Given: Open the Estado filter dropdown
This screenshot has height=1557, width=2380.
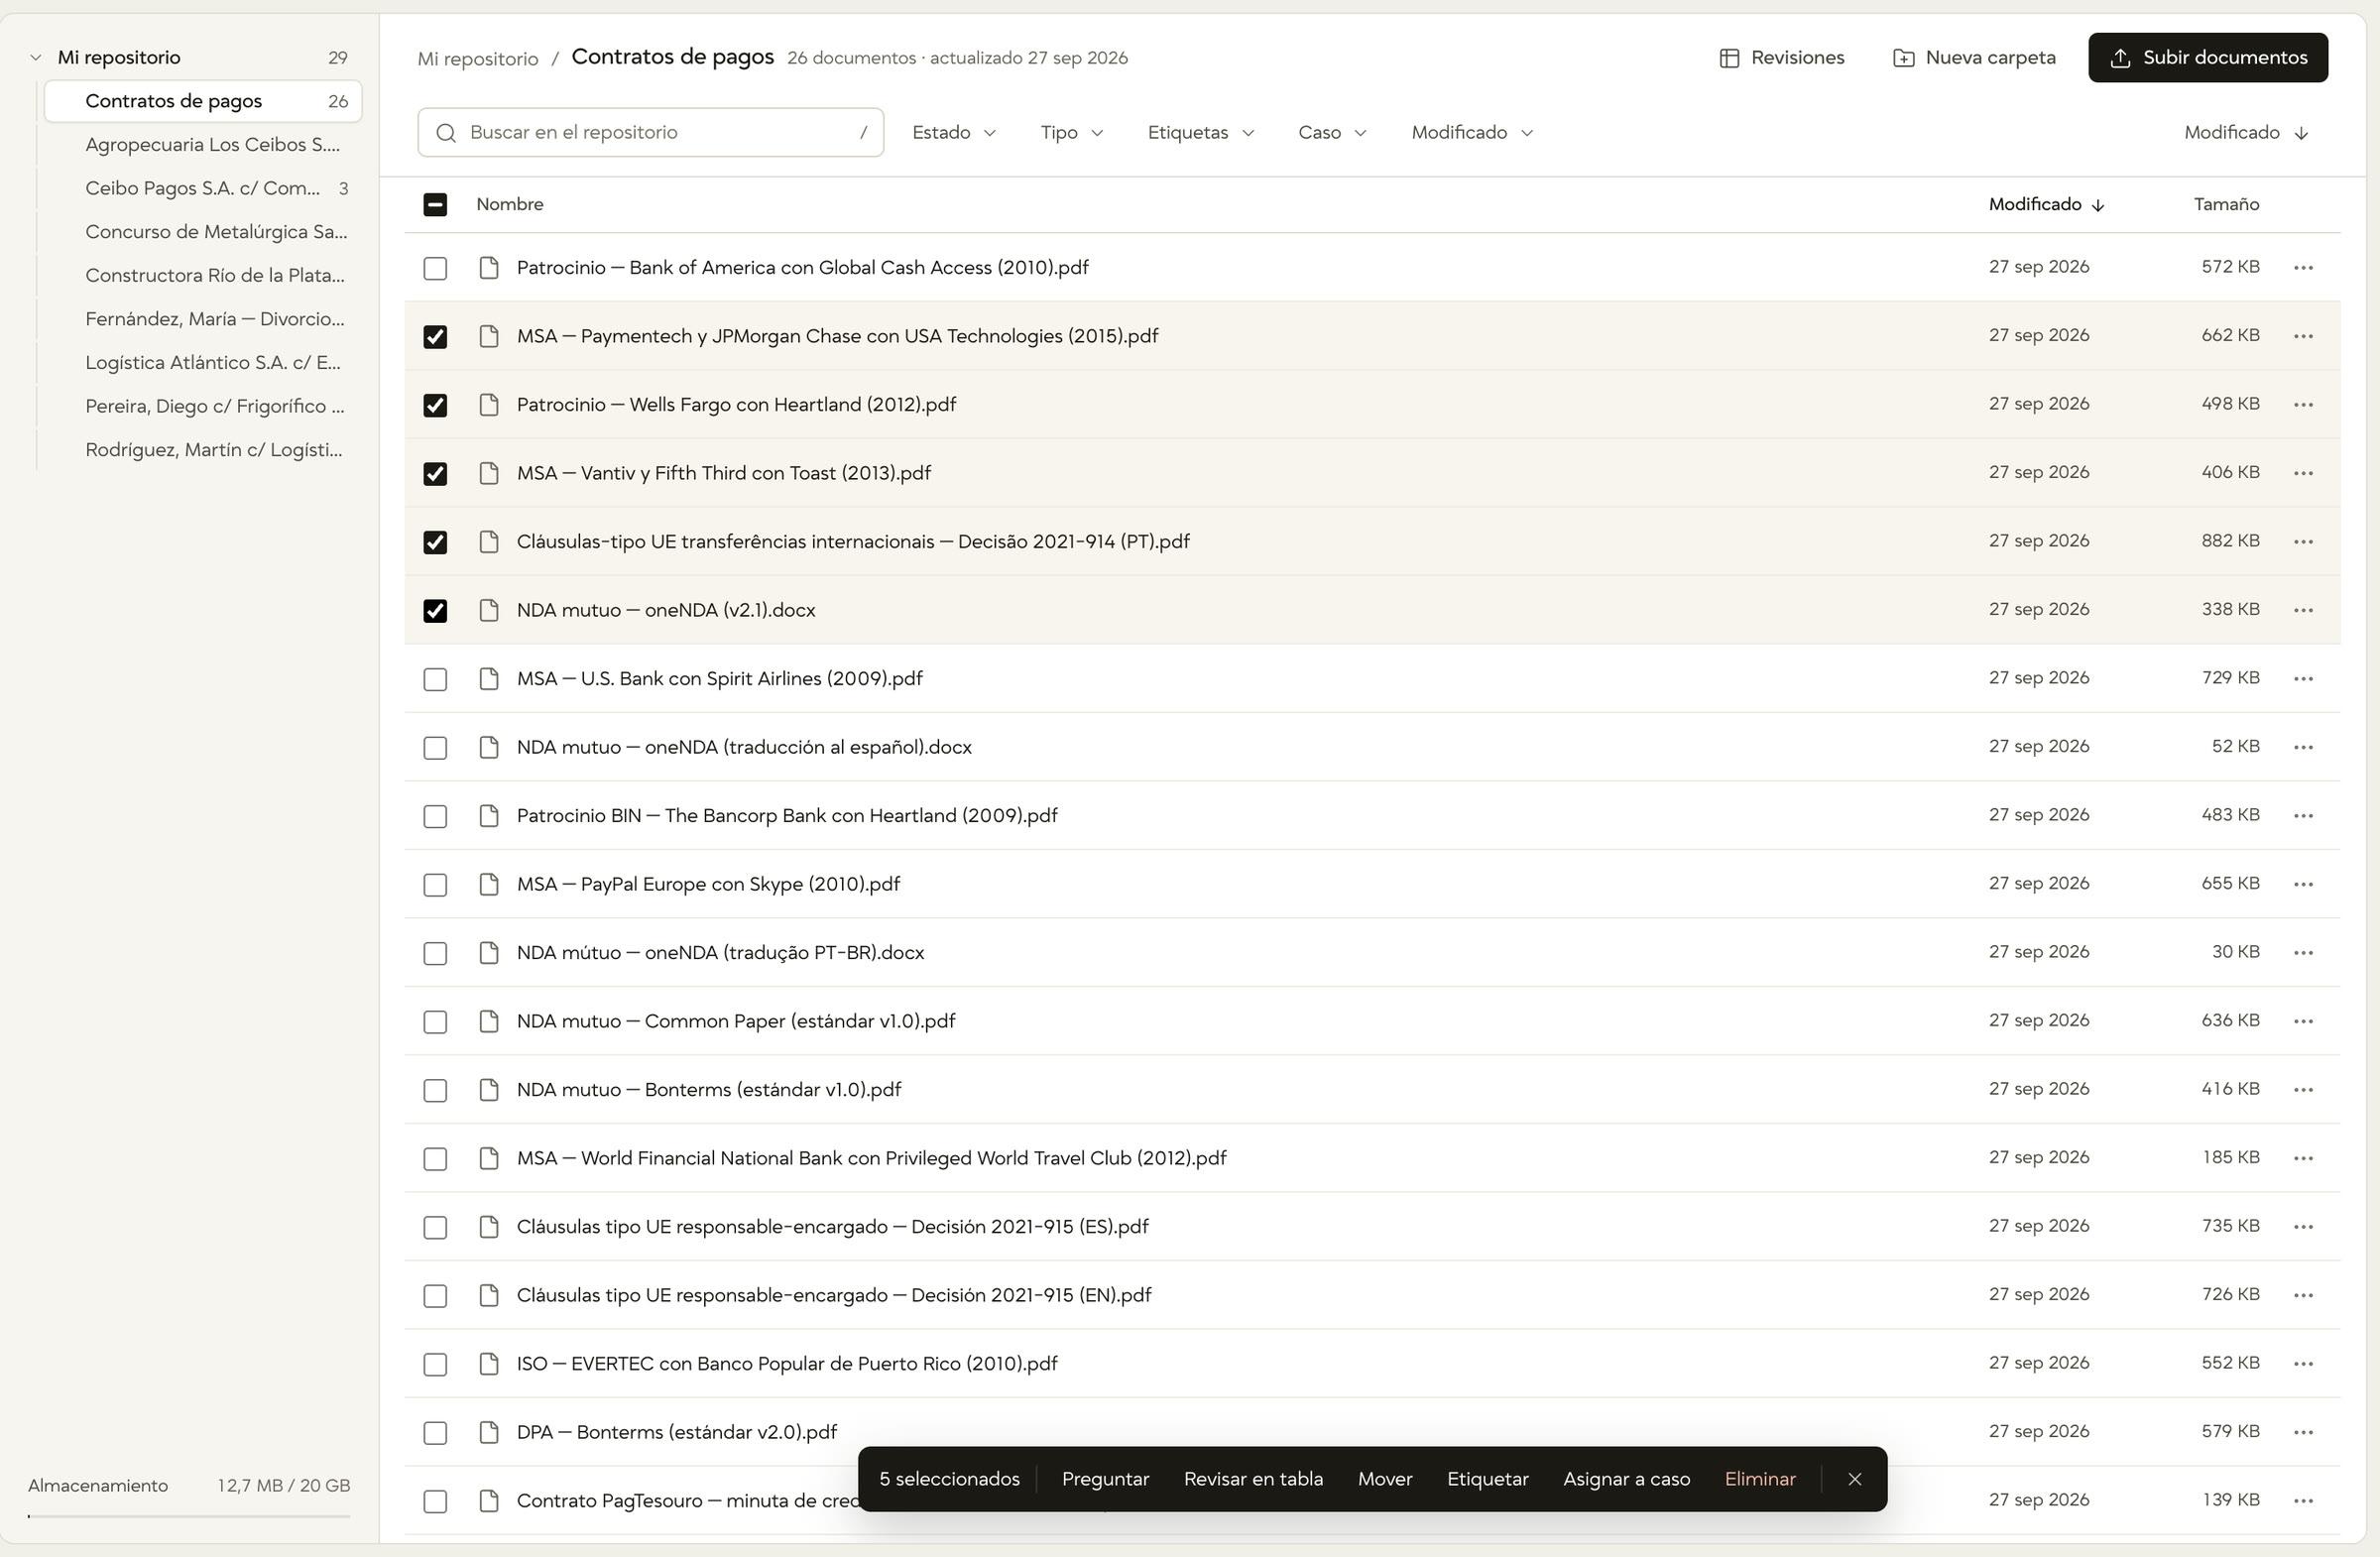Looking at the screenshot, I should pos(954,132).
